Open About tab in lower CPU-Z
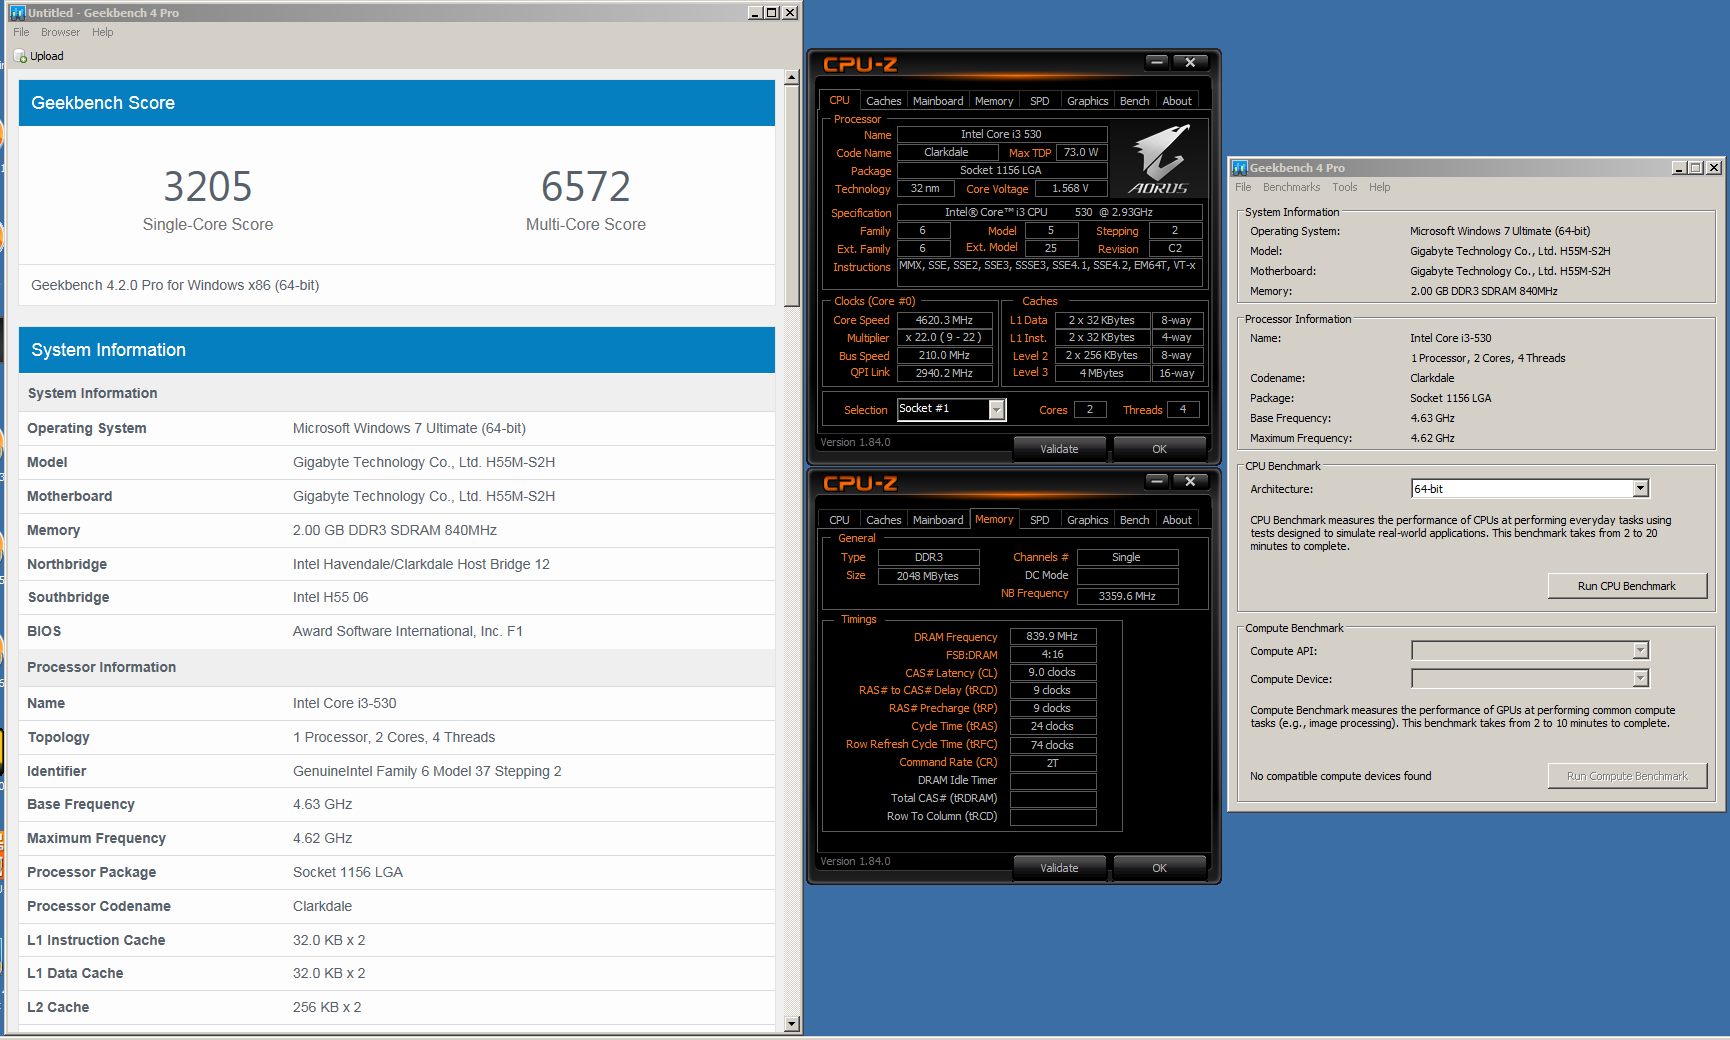The image size is (1730, 1040). (x=1177, y=520)
